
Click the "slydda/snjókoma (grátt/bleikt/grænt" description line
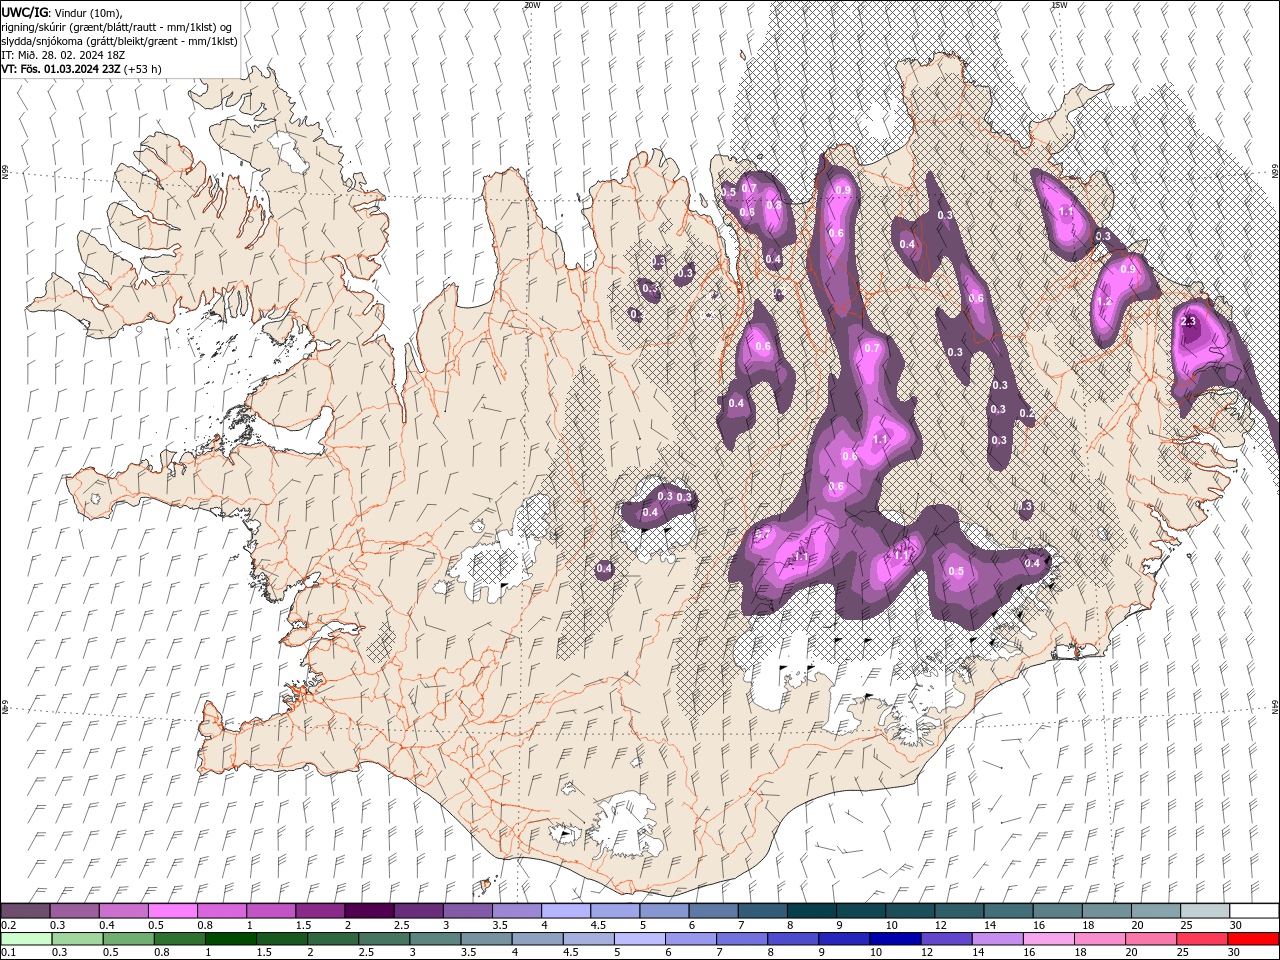pos(89,41)
